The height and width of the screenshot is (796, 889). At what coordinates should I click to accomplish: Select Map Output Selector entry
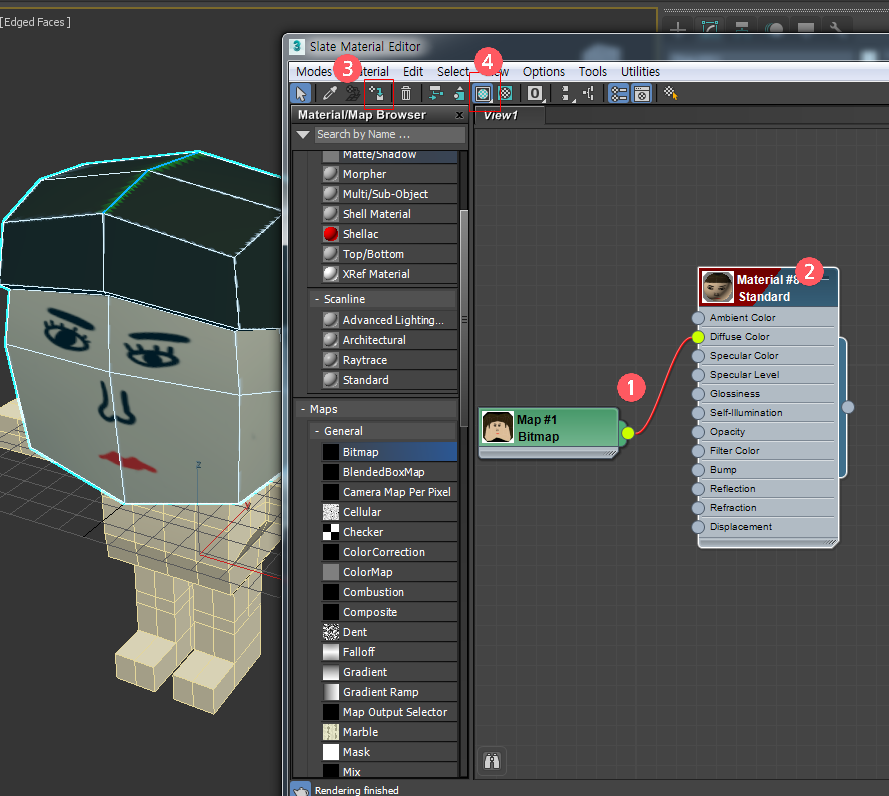coord(389,712)
